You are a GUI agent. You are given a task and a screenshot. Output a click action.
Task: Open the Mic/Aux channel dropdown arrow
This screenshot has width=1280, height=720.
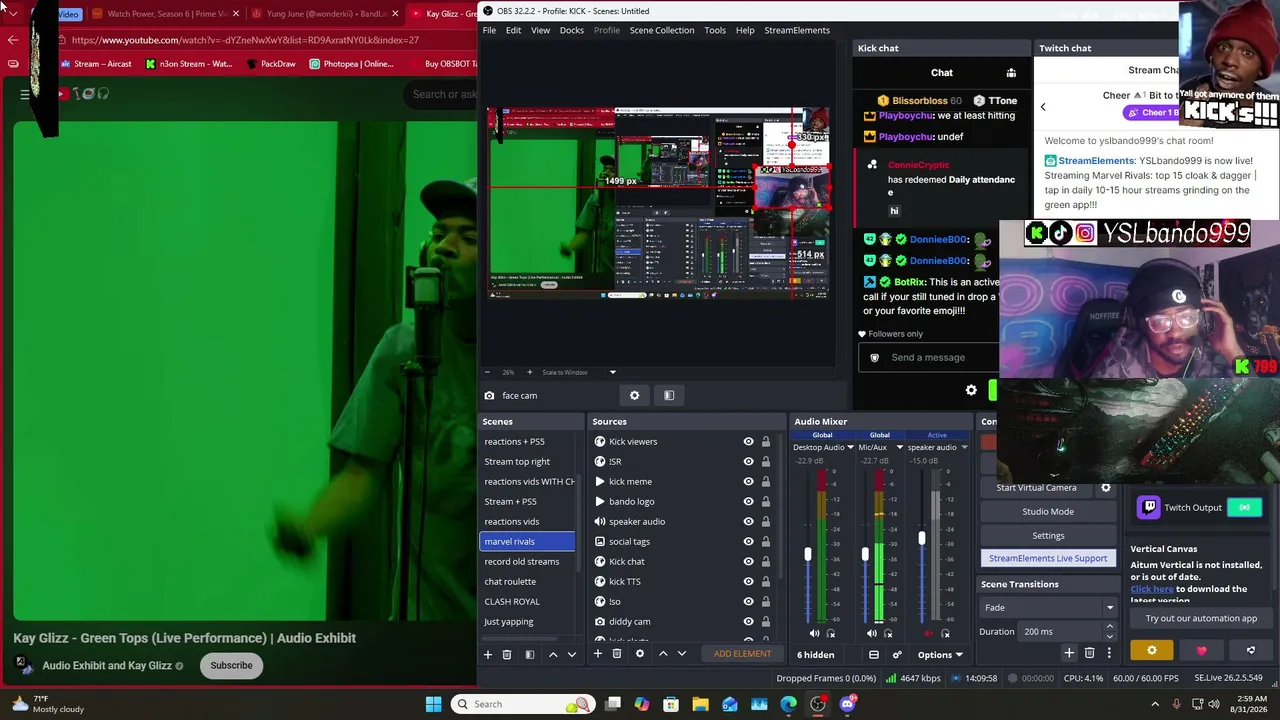click(899, 447)
